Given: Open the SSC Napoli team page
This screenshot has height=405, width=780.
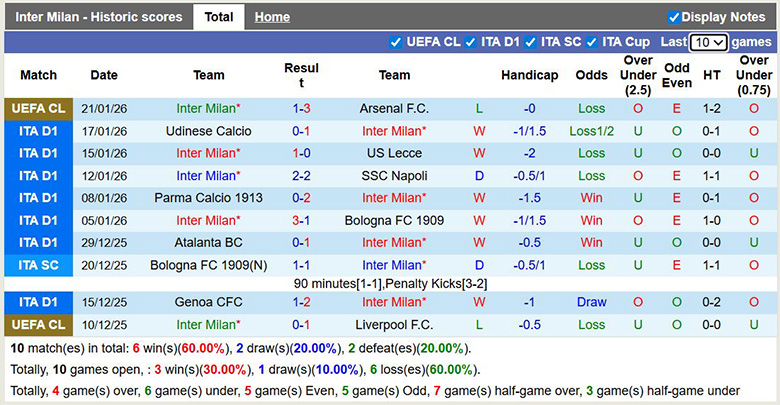Looking at the screenshot, I should pos(394,176).
